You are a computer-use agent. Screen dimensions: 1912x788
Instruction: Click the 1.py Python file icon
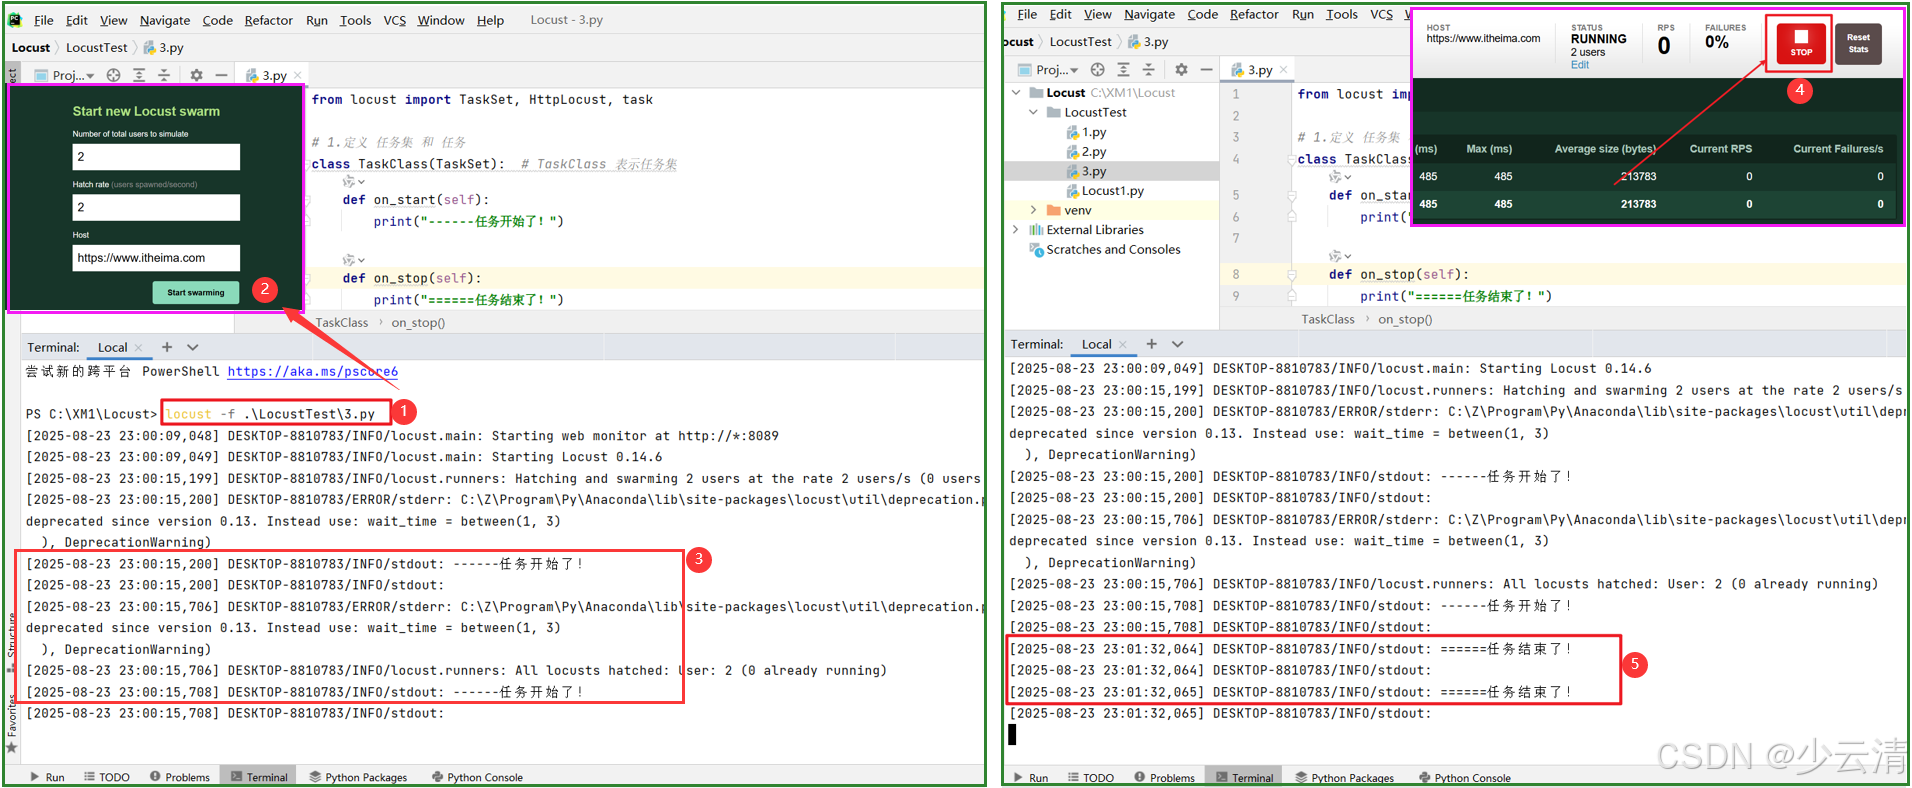tap(1072, 132)
